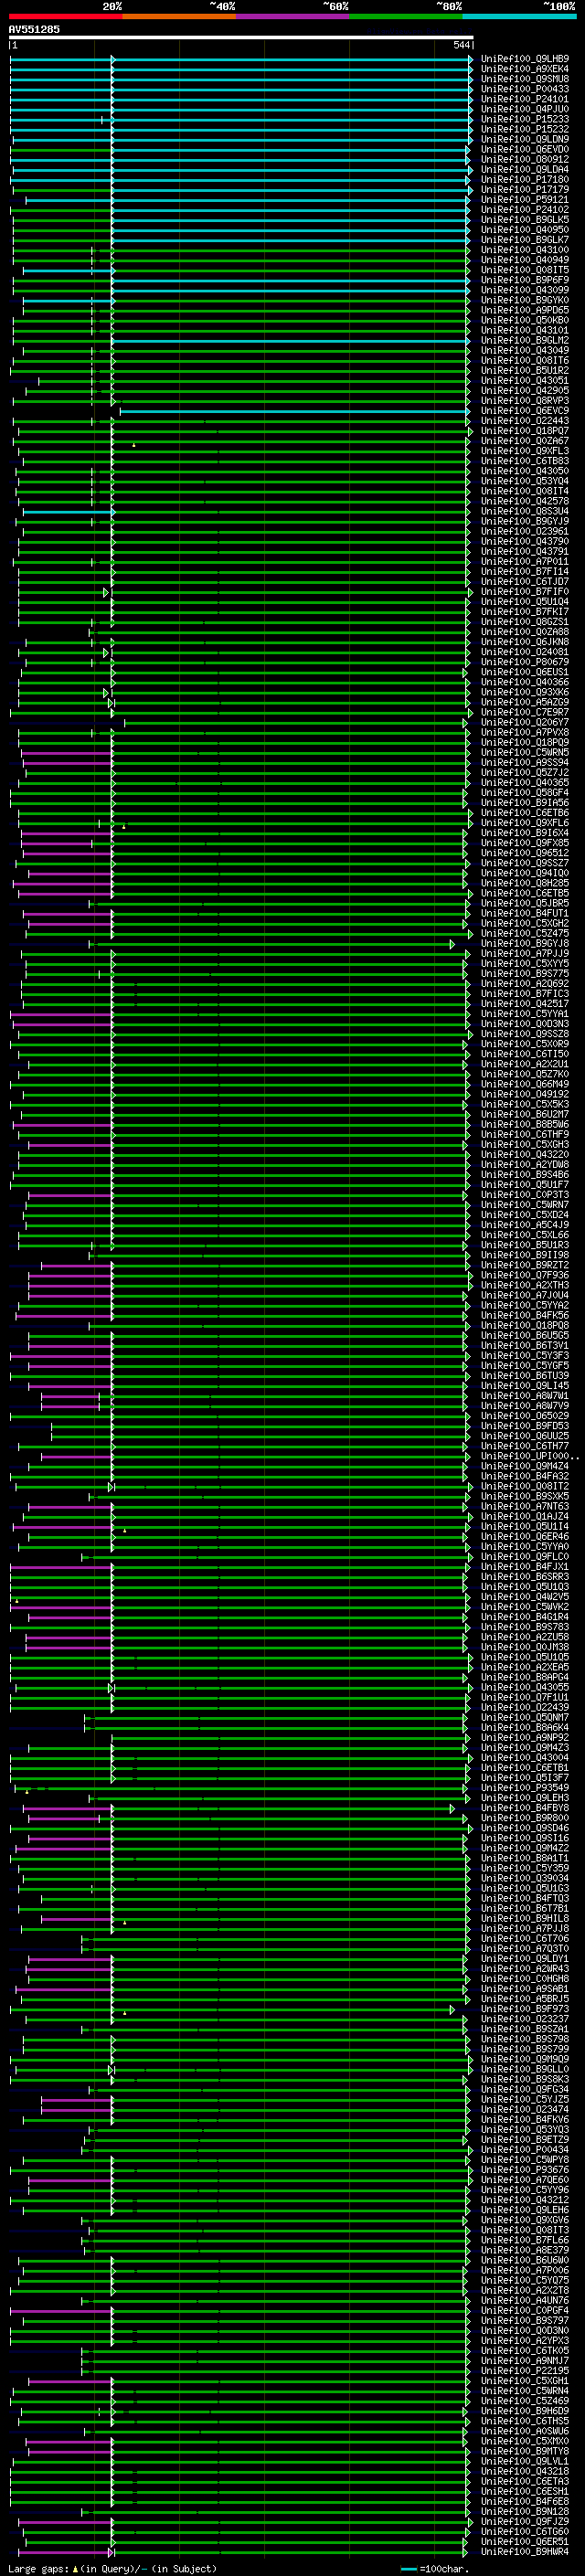Select the UniRef100_A7P011 label
Screen dimensions: 585x2576
[525, 562]
